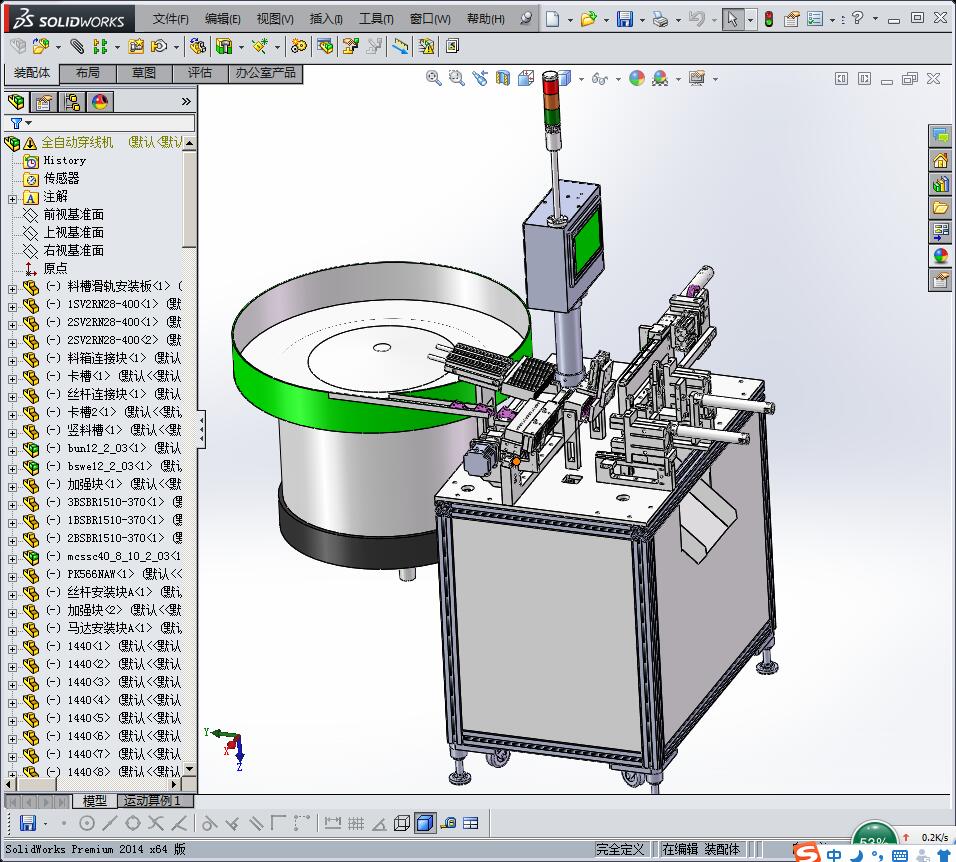This screenshot has width=956, height=862.
Task: Open the 办公室产品 tab
Action: pyautogui.click(x=265, y=73)
